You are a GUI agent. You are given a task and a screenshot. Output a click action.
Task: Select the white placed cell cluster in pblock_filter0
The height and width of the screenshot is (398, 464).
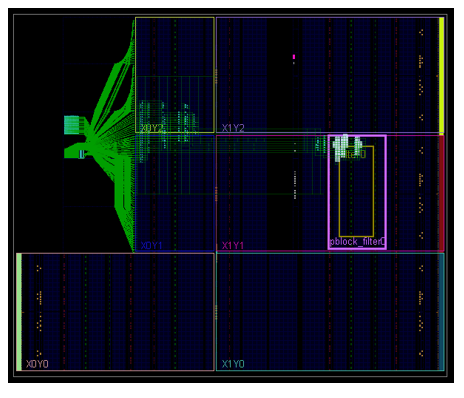click(347, 147)
